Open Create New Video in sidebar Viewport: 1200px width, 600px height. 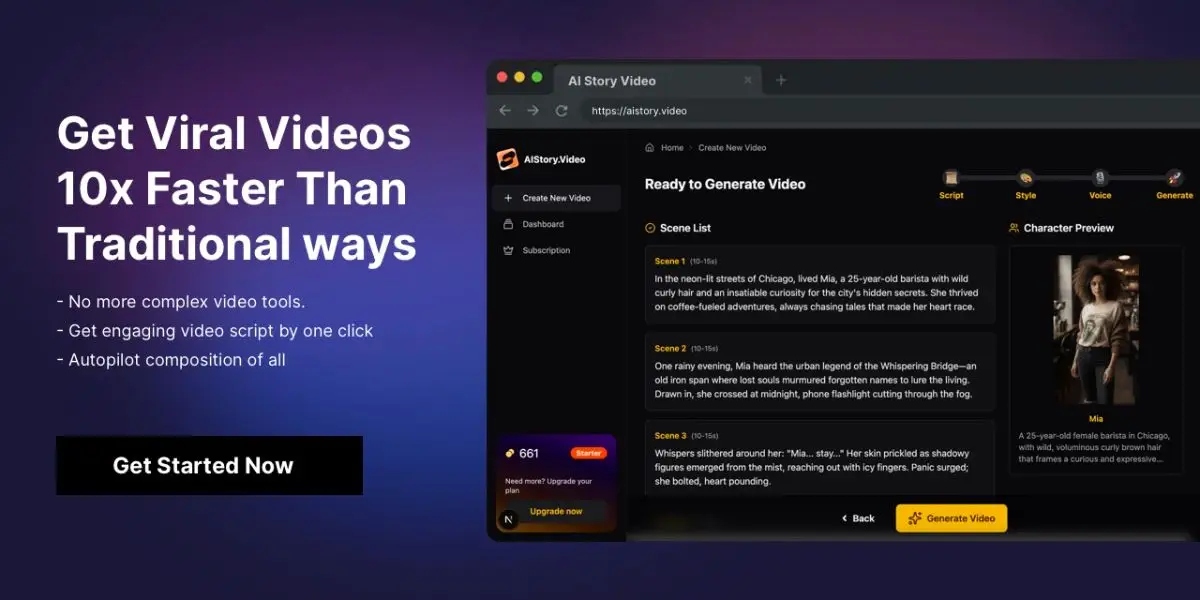[556, 198]
